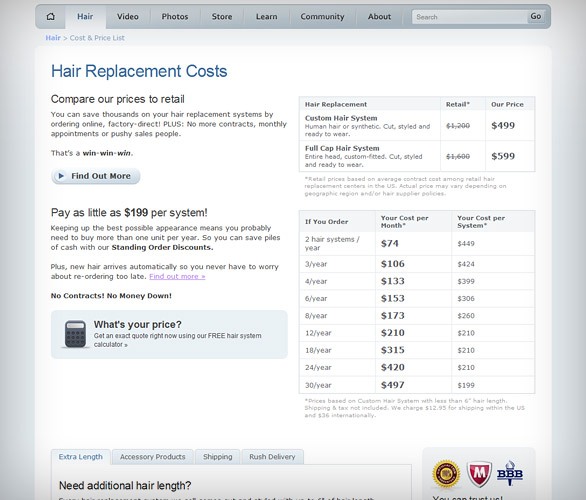Click the $106 monthly cost

[393, 264]
